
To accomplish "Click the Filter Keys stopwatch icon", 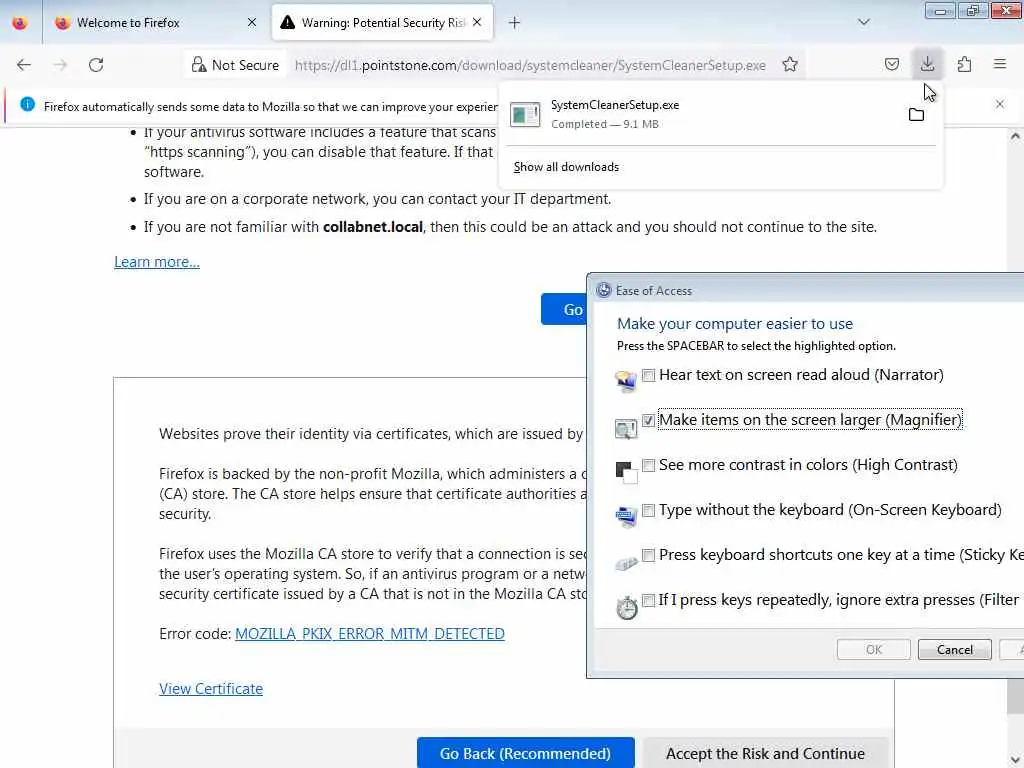I will click(626, 607).
